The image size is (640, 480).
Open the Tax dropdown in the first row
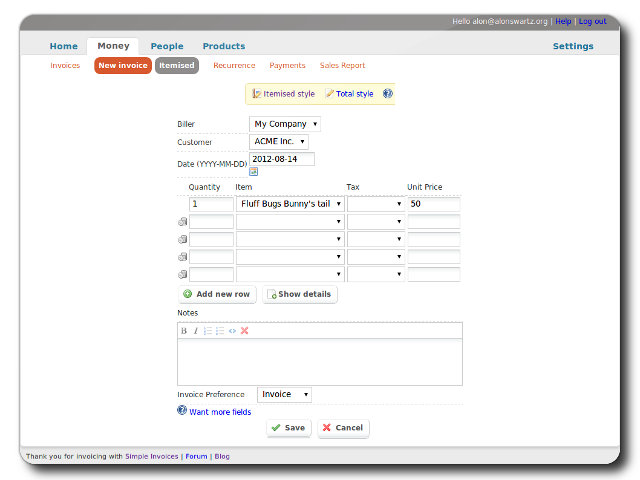pyautogui.click(x=376, y=204)
